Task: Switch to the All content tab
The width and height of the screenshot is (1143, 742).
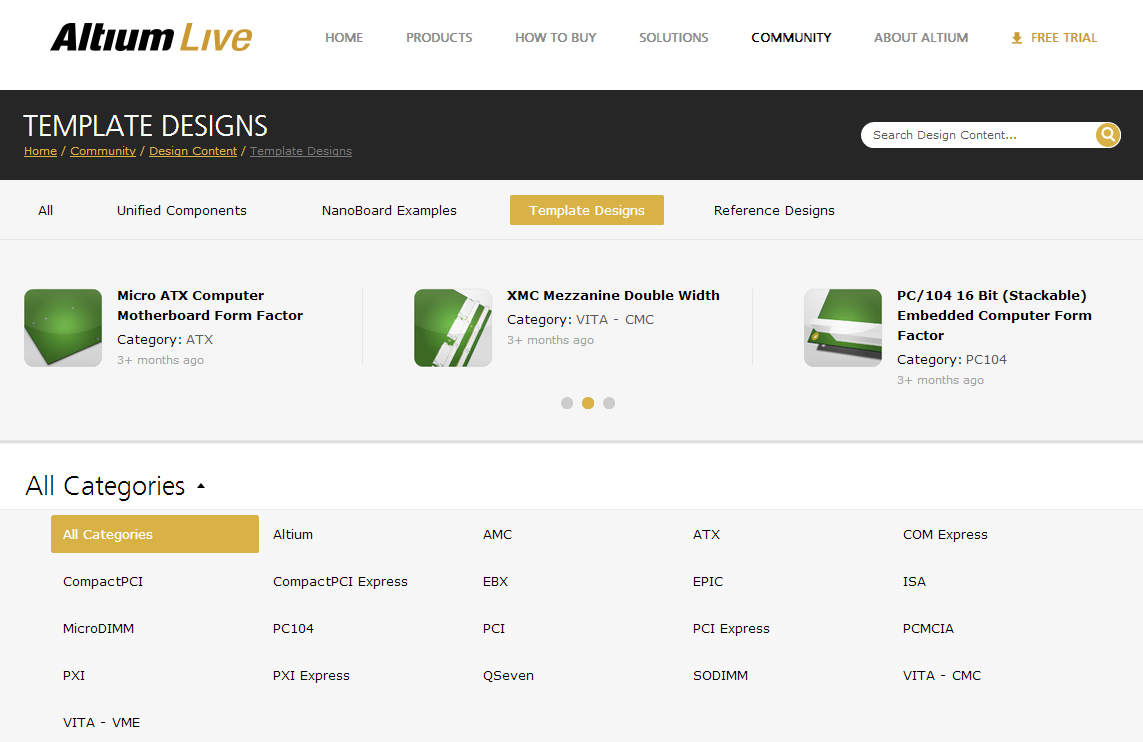Action: click(x=45, y=210)
